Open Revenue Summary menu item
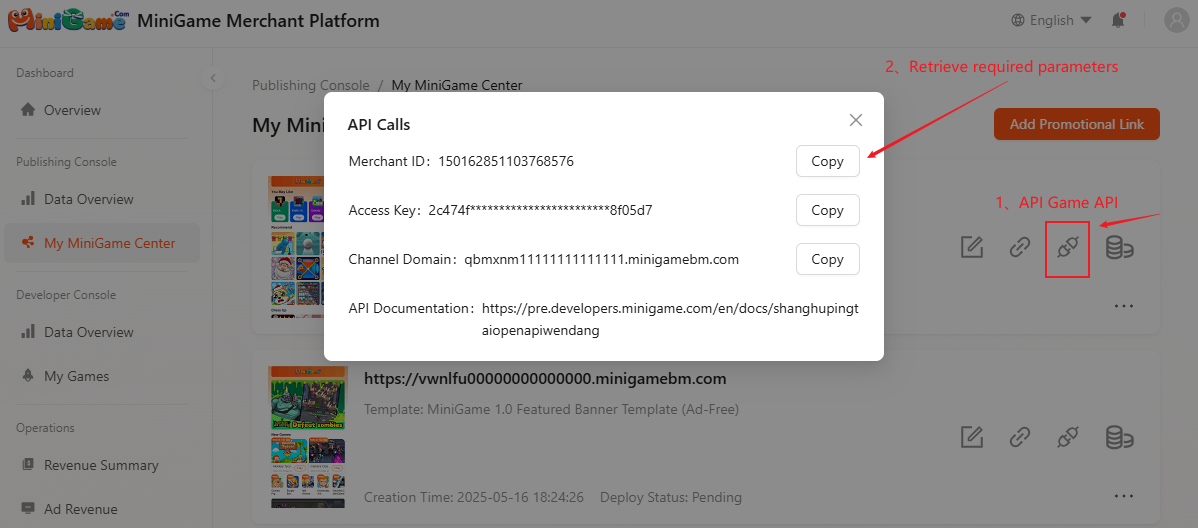The width and height of the screenshot is (1198, 528). 102,465
